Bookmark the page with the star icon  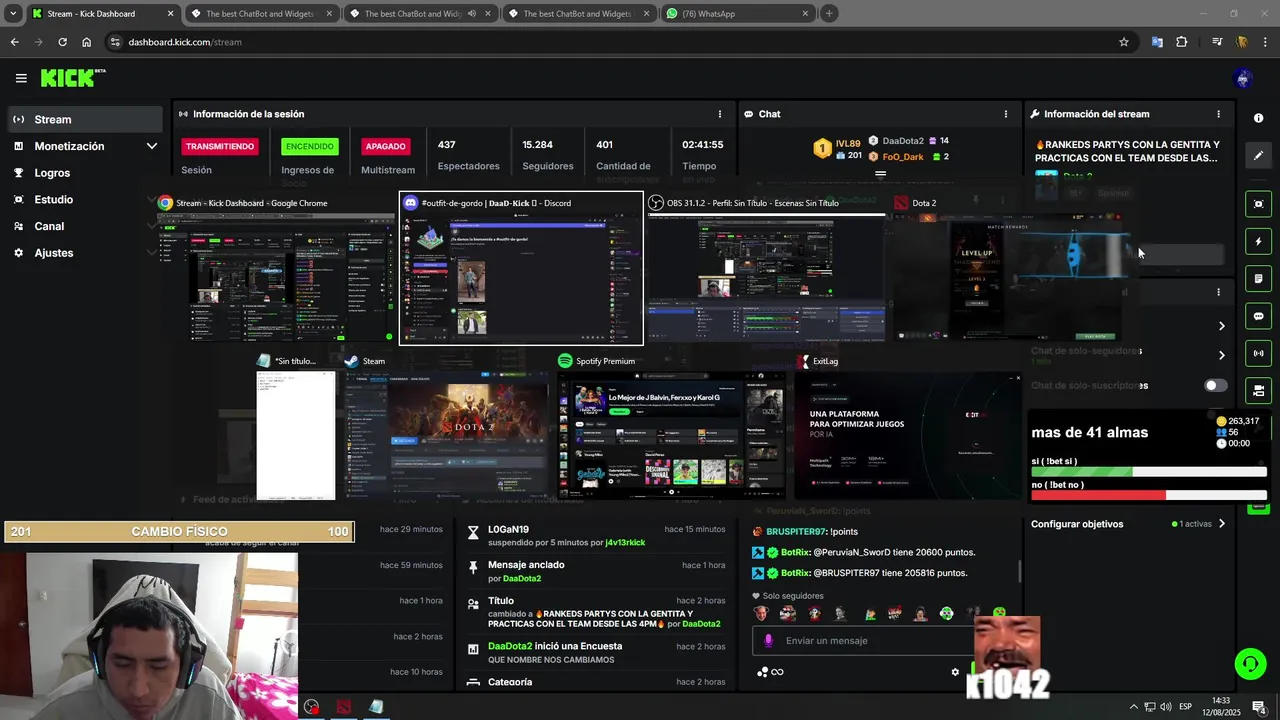click(1123, 42)
